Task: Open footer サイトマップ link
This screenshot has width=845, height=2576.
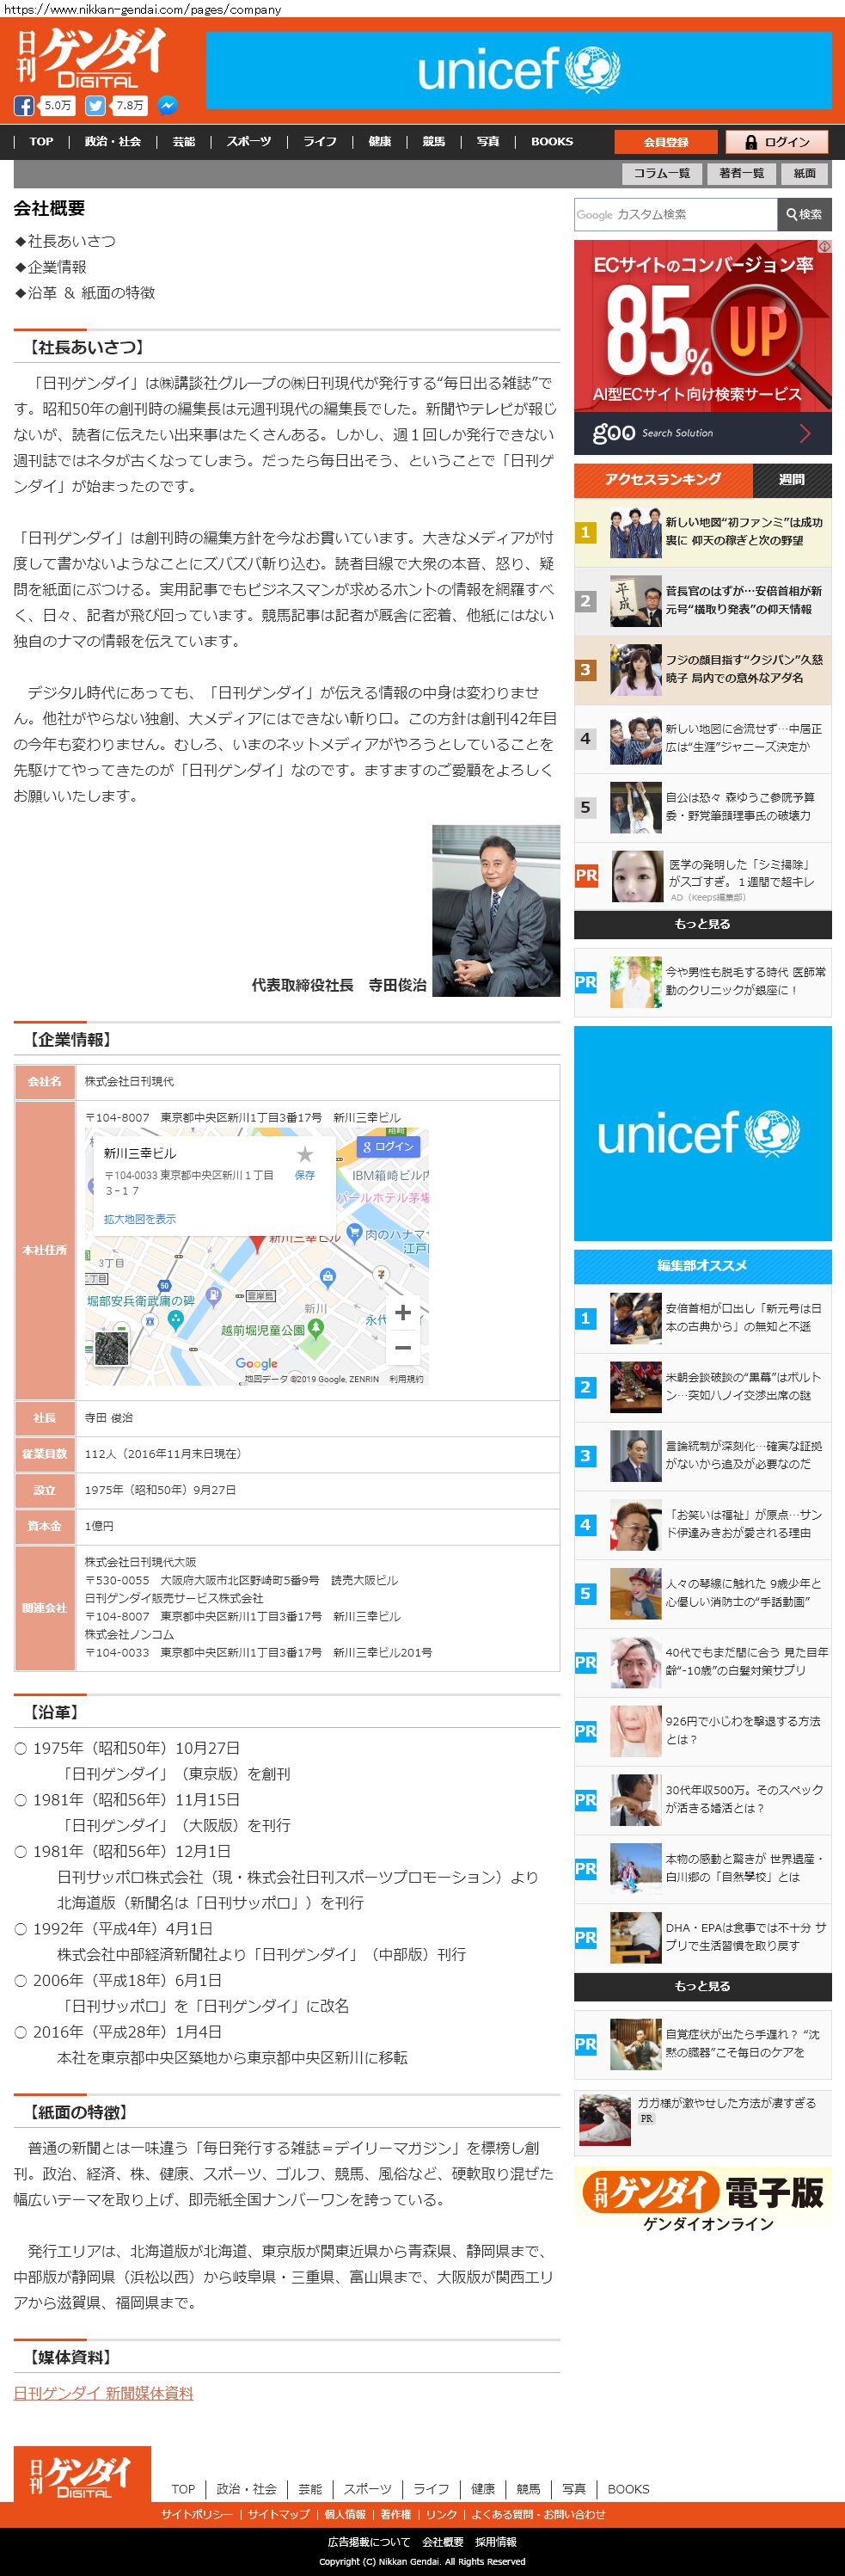Action: point(278,2514)
